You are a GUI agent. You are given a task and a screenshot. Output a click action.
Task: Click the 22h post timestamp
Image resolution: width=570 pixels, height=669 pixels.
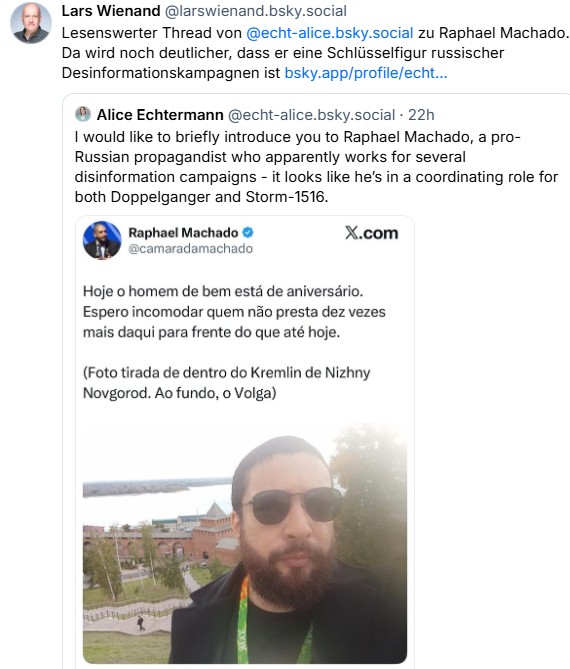421,115
